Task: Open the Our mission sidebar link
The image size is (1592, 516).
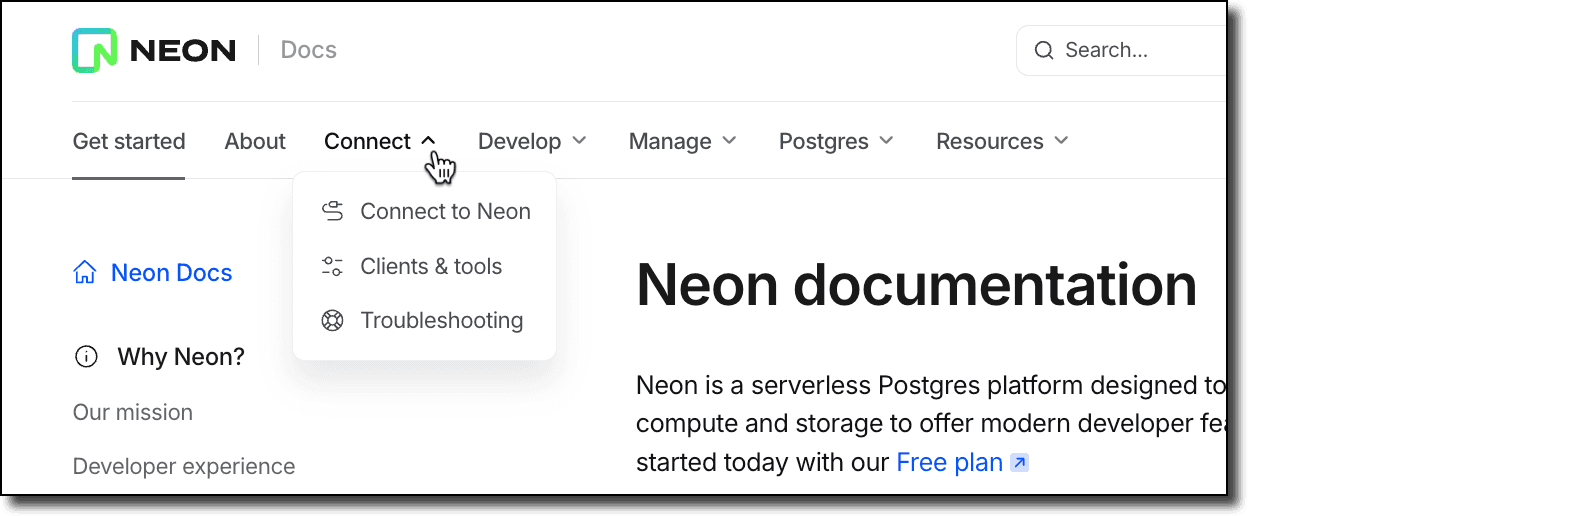Action: 133,412
